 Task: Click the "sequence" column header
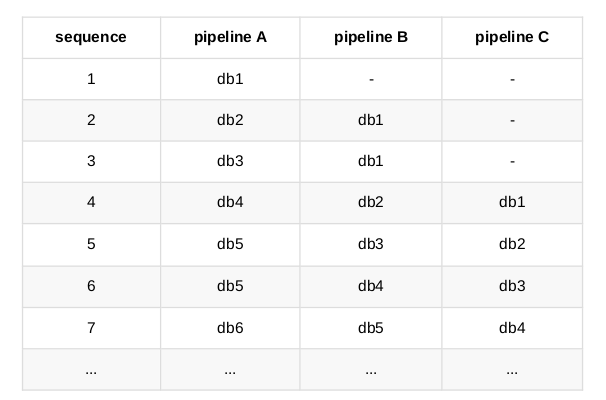tap(91, 38)
